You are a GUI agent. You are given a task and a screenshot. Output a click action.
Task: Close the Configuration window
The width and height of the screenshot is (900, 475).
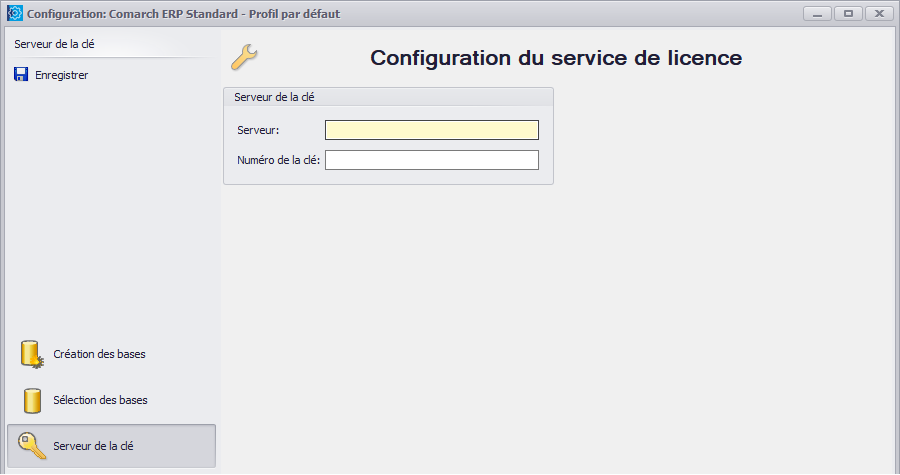[879, 13]
